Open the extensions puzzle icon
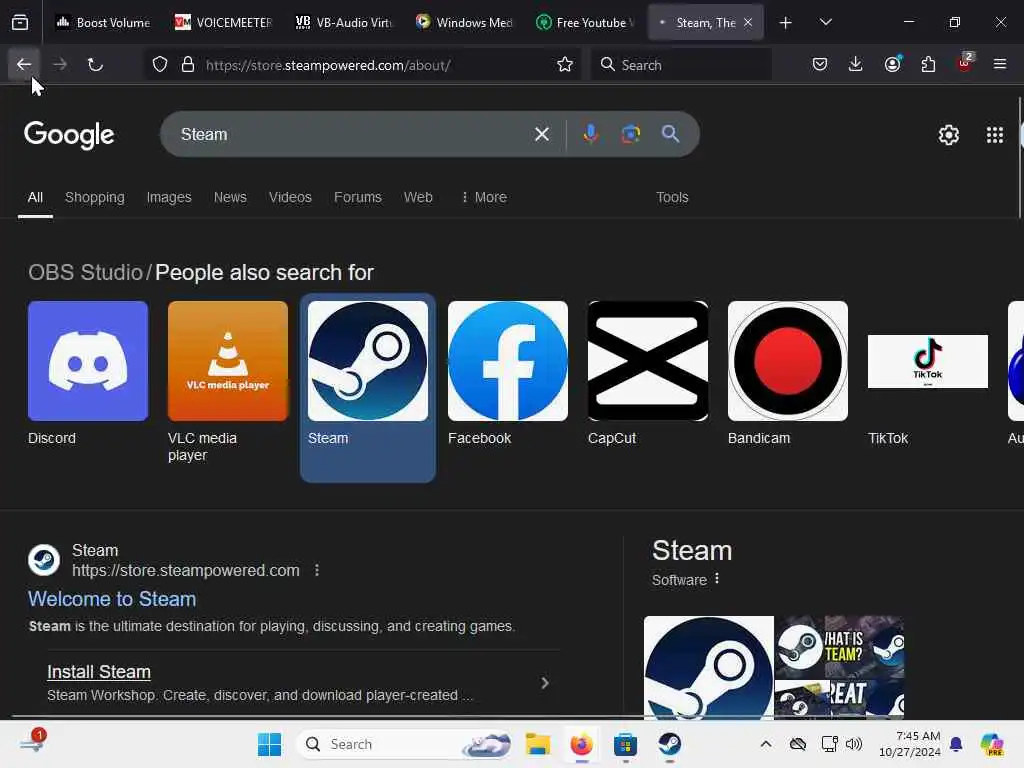The image size is (1024, 768). point(928,65)
